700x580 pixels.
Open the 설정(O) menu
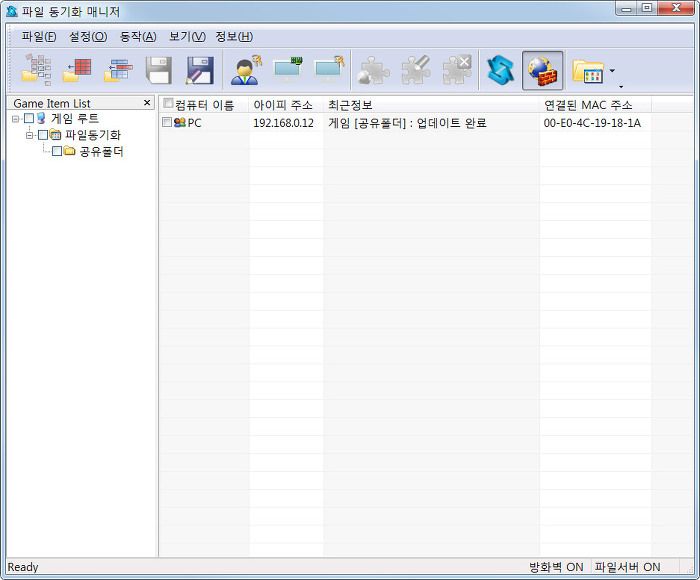pyautogui.click(x=88, y=37)
